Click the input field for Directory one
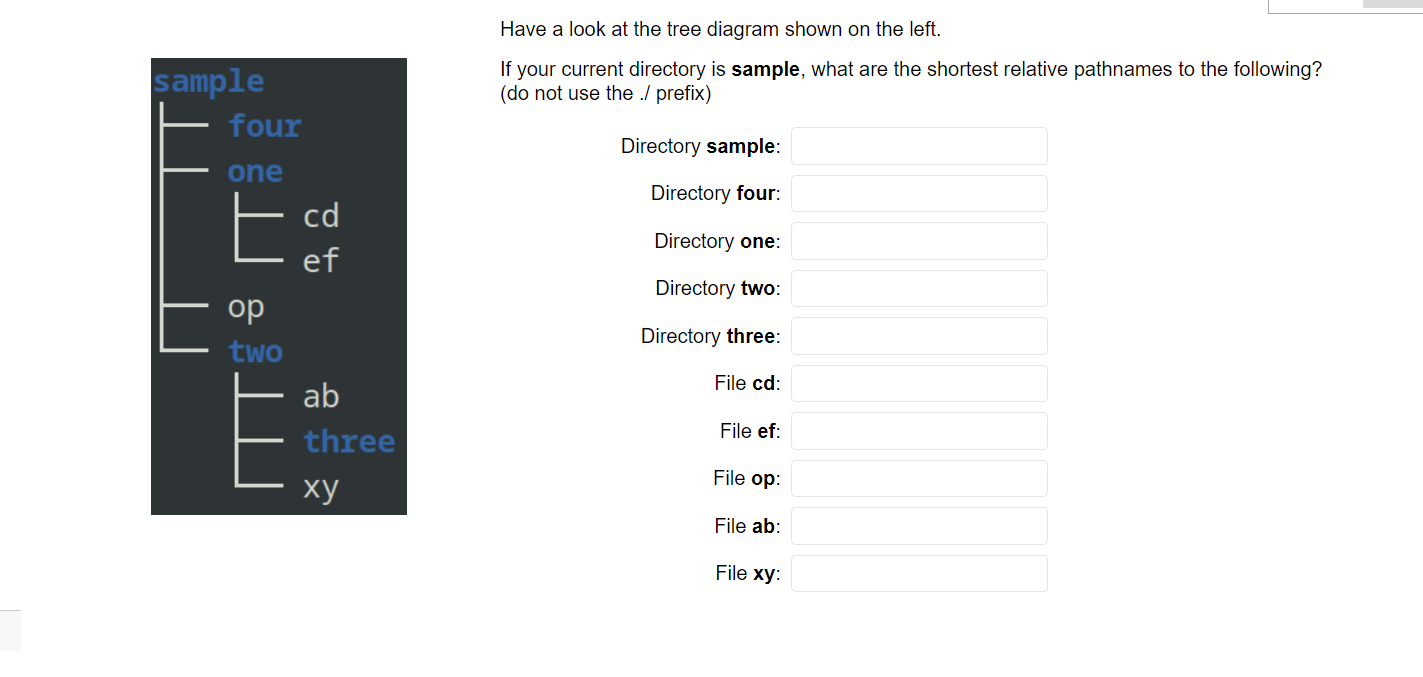This screenshot has height=677, width=1423. point(918,240)
